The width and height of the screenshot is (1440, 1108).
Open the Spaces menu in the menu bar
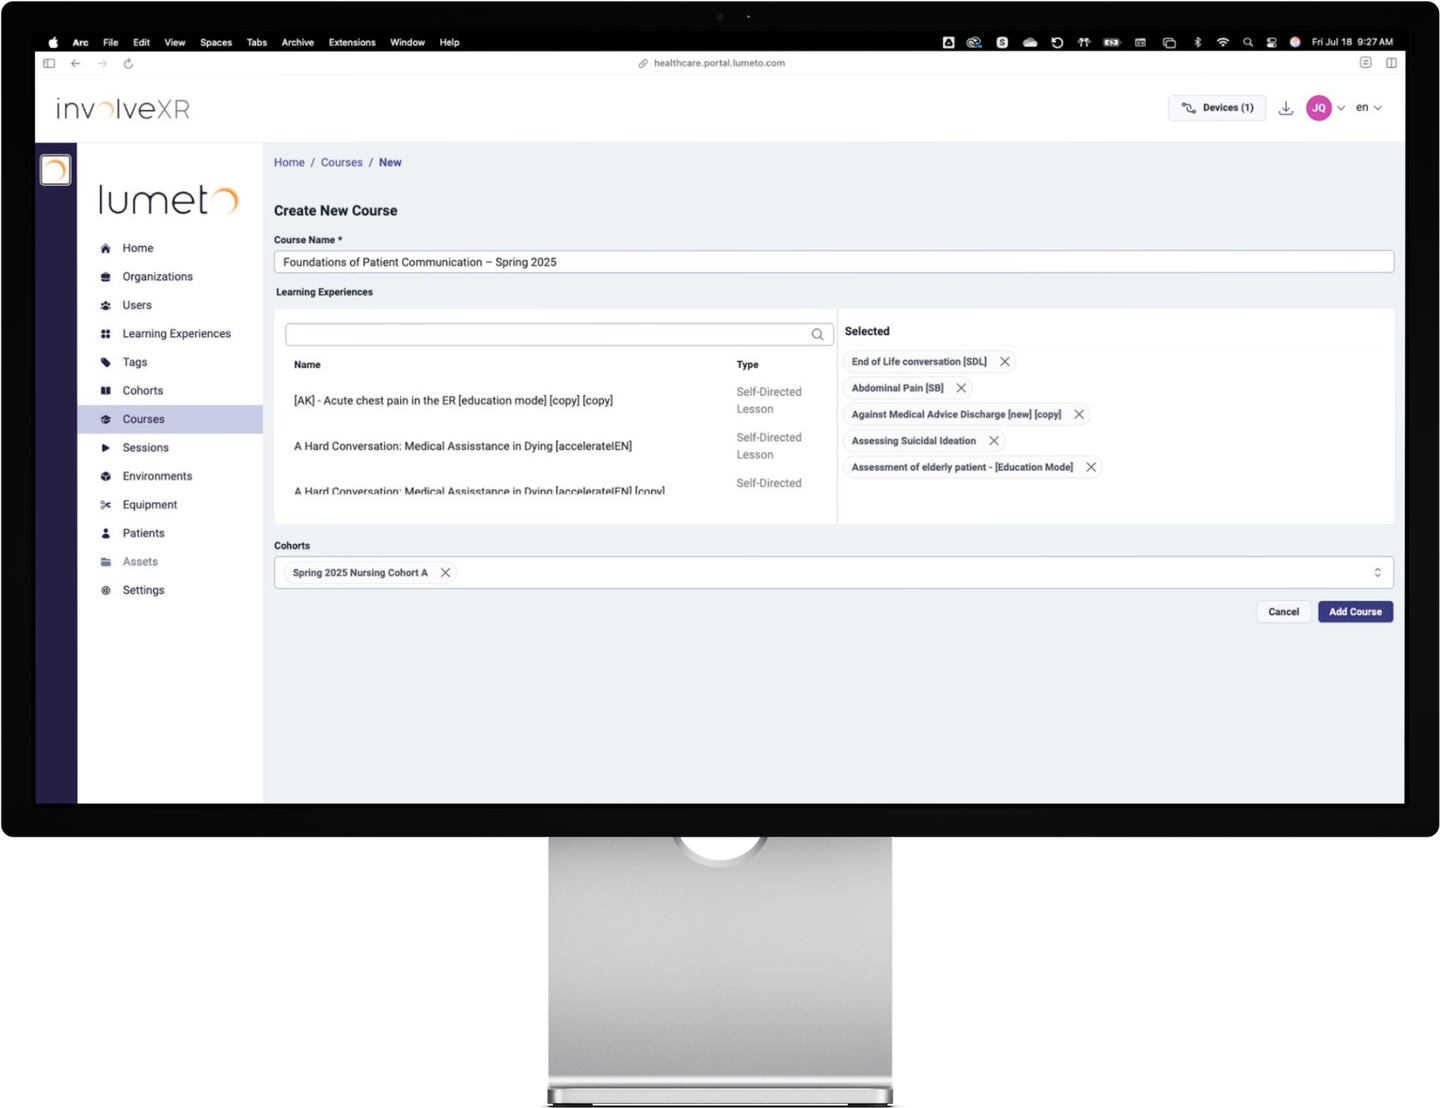(x=216, y=42)
